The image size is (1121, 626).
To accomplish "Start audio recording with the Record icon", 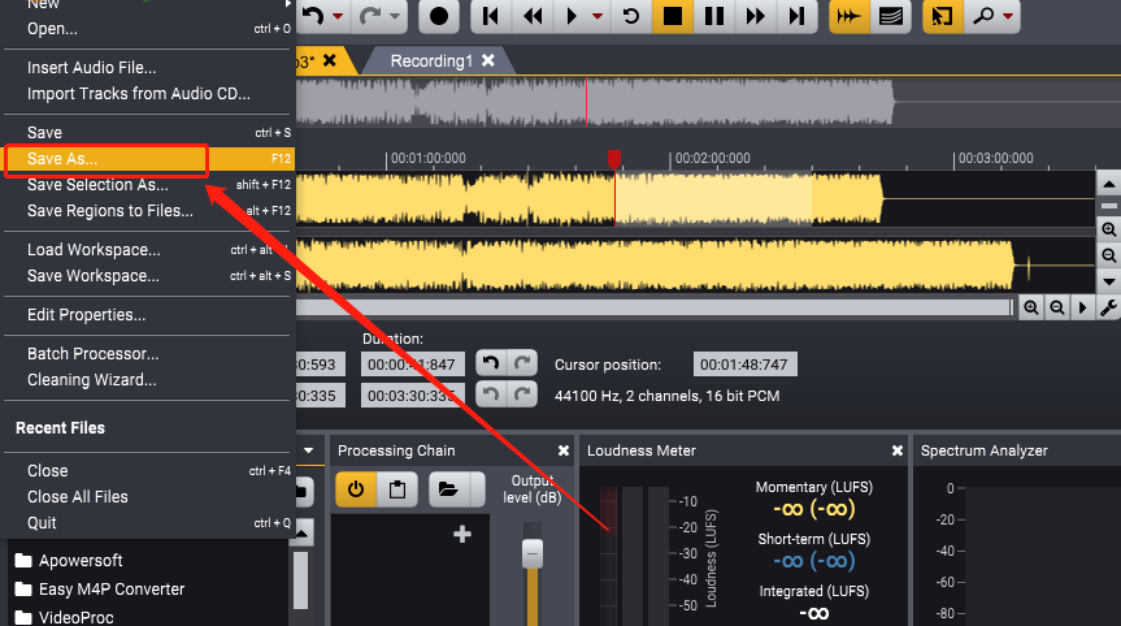I will (440, 16).
